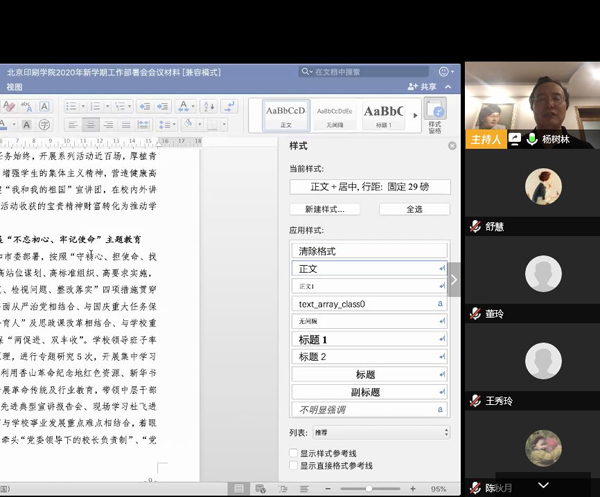Enable 显示样式参考线 checkbox
The height and width of the screenshot is (497, 600).
tap(293, 453)
